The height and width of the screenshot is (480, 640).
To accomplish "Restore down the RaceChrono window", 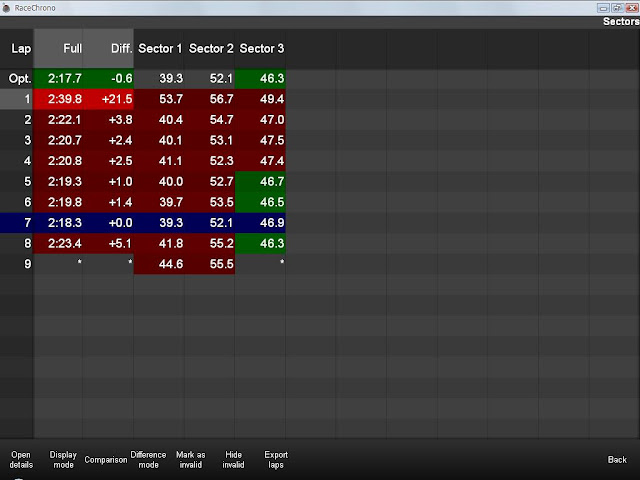I will 617,8.
